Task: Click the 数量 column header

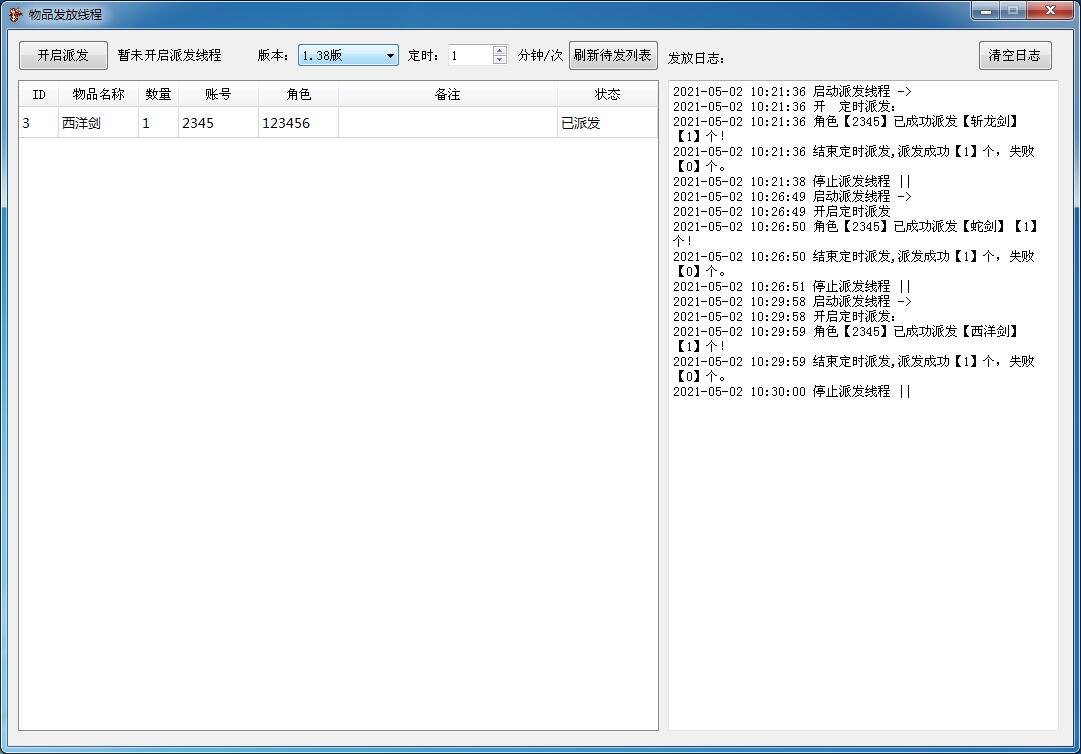Action: (159, 94)
